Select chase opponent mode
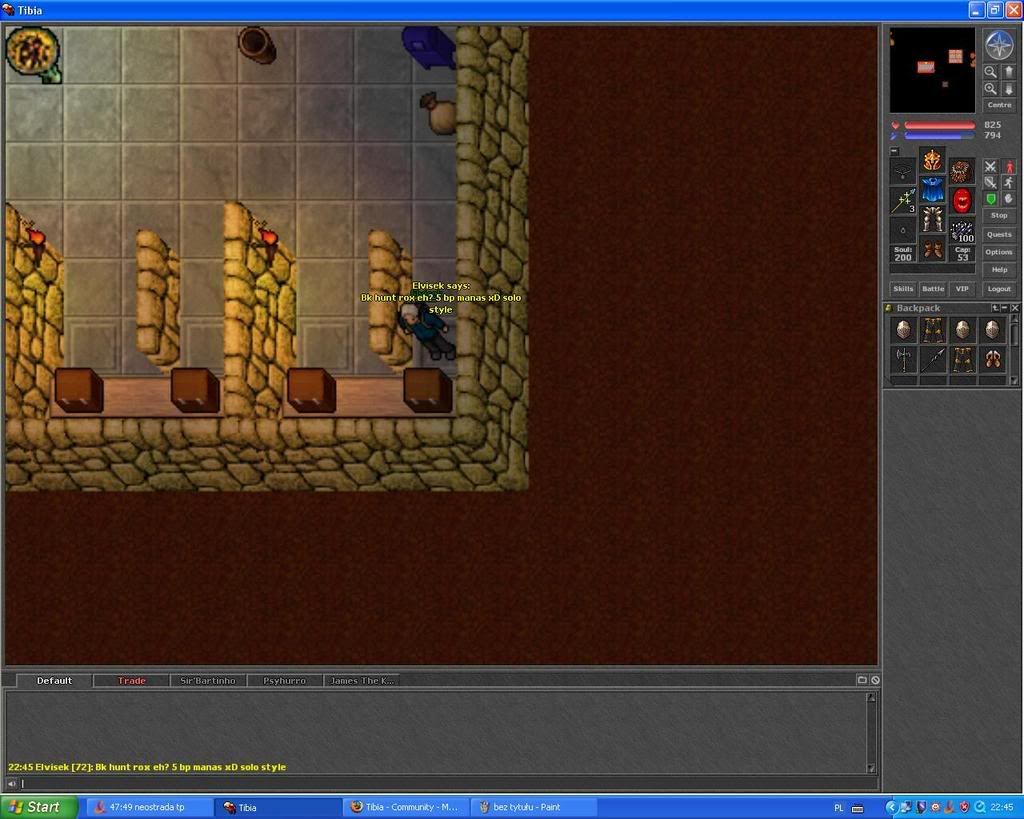The image size is (1024, 819). pos(1009,183)
